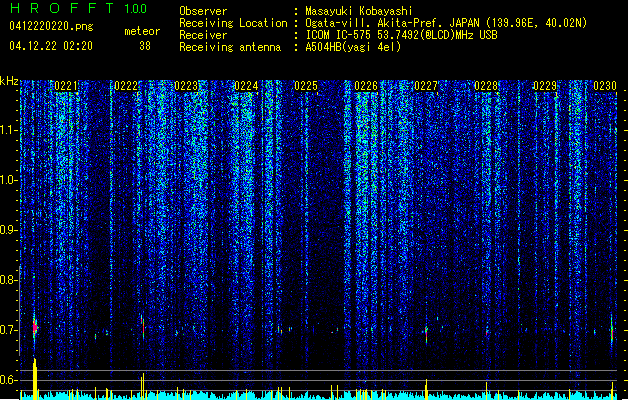Click the HROFFT 1.0.0 title text
The width and height of the screenshot is (629, 400).
point(79,8)
